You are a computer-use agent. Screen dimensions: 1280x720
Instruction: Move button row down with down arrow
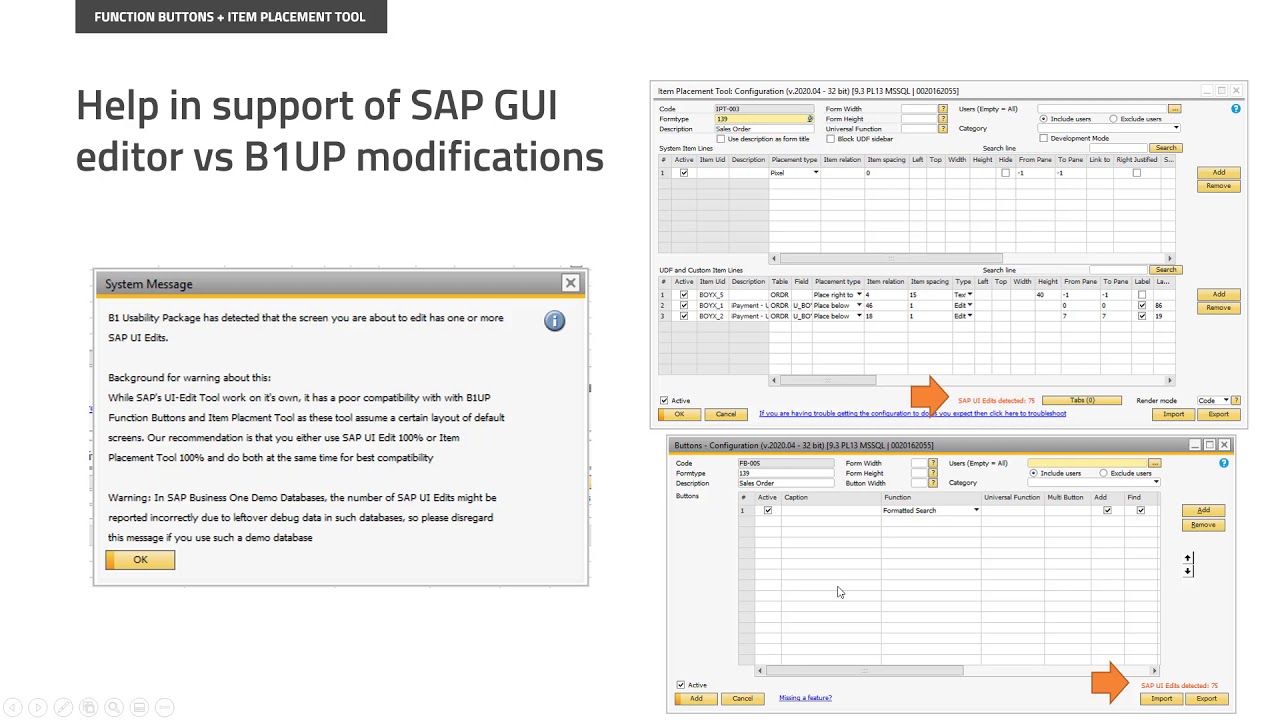click(1188, 571)
